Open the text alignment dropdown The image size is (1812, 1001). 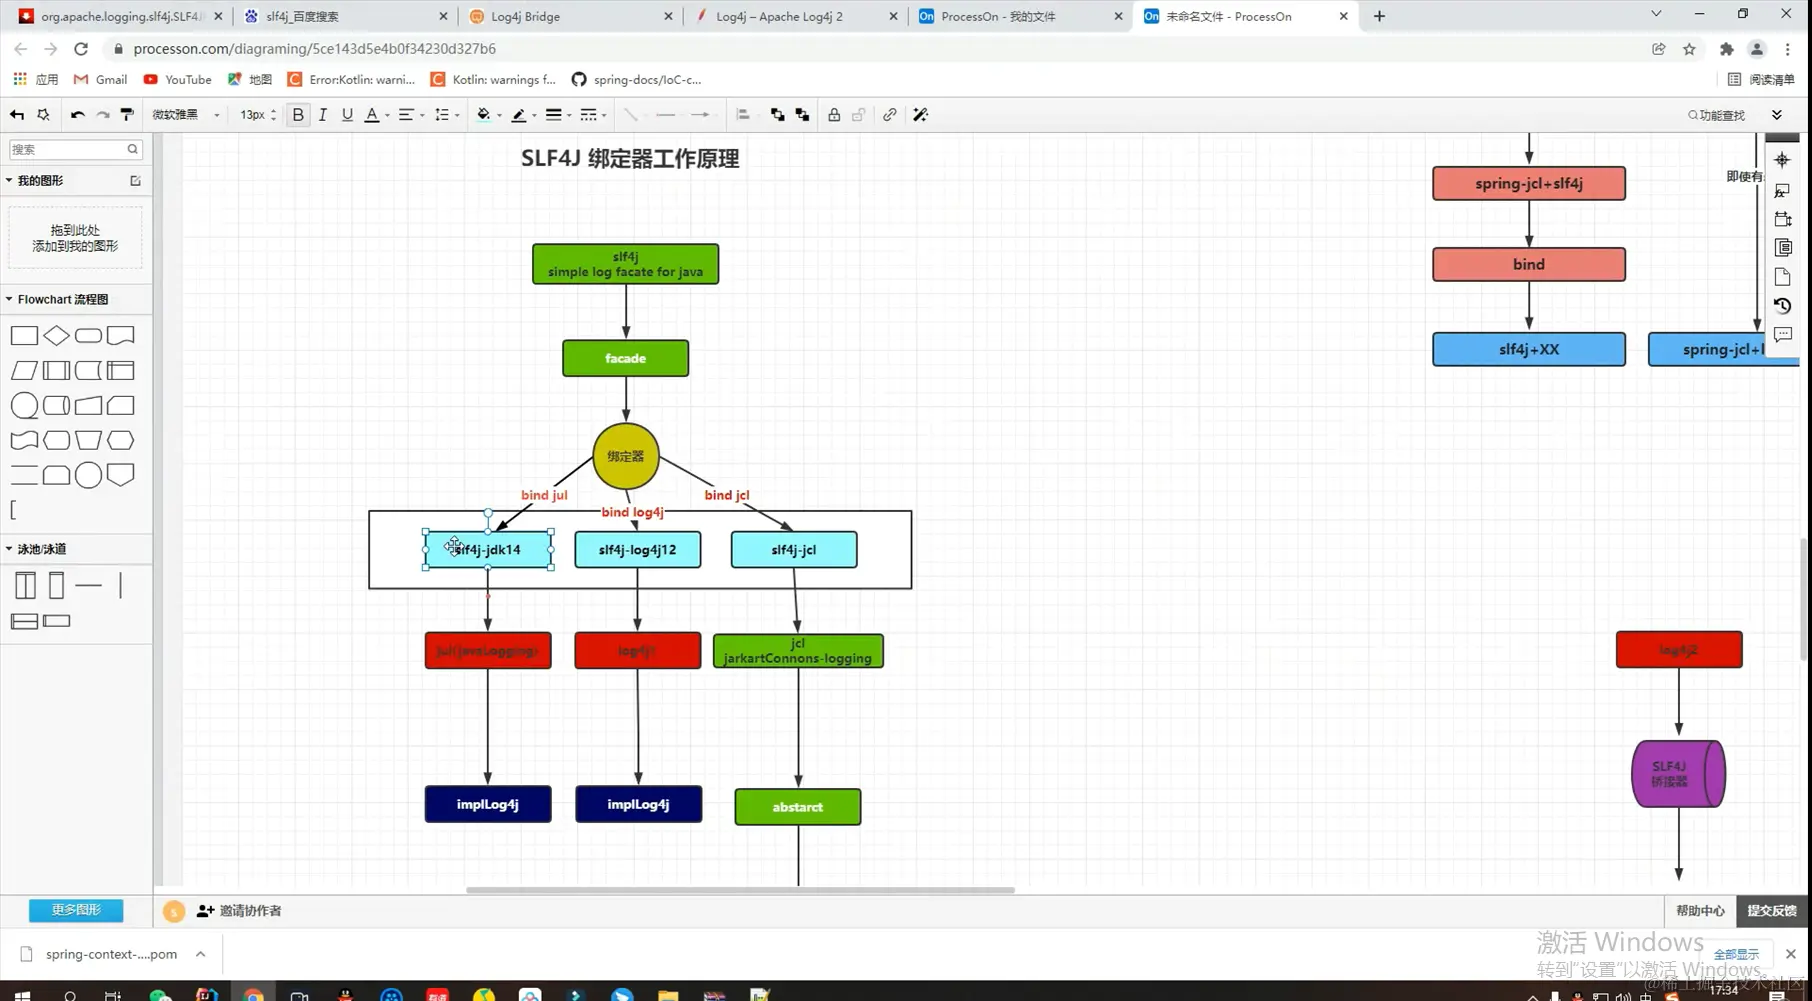click(x=410, y=115)
